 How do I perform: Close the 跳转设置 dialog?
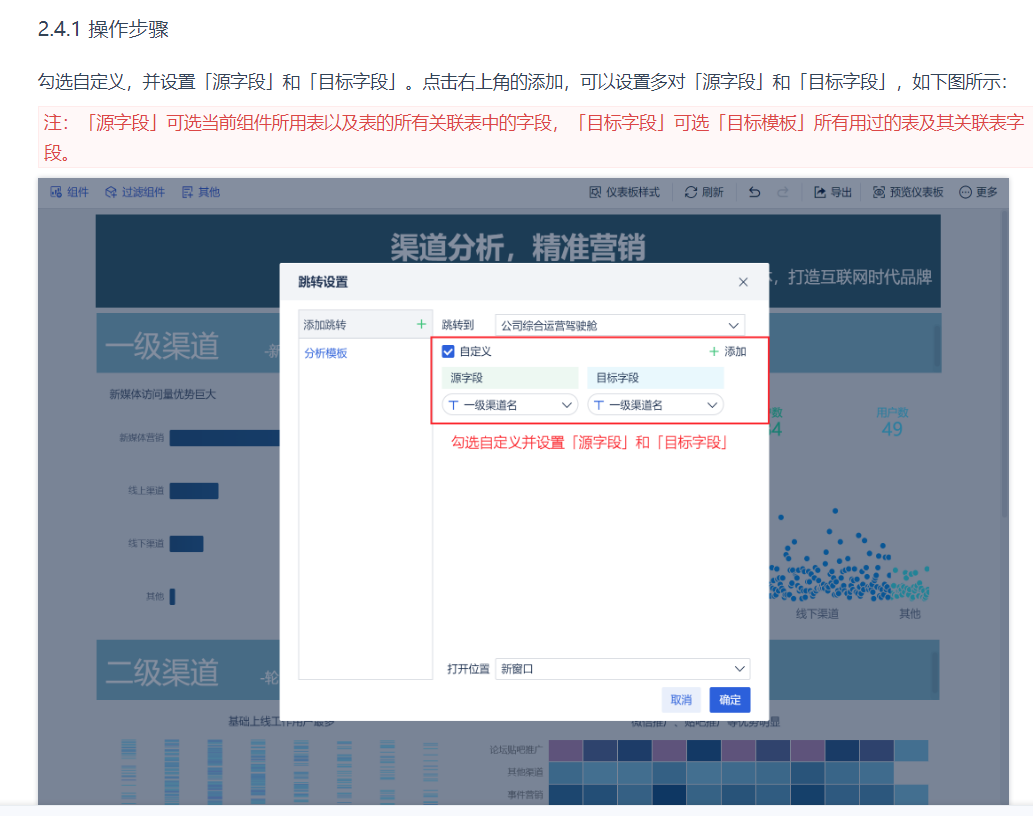(743, 282)
